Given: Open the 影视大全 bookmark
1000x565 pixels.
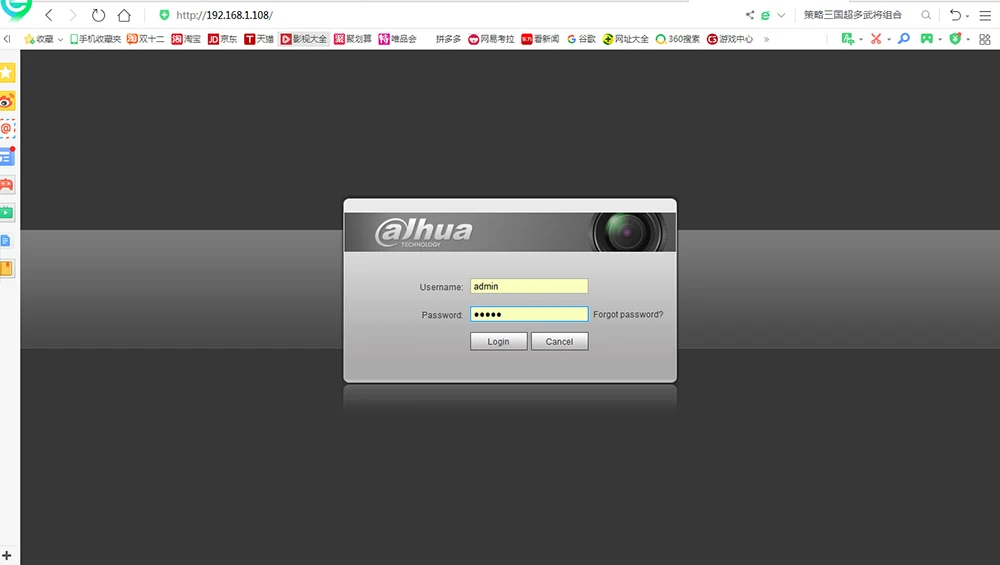Looking at the screenshot, I should [304, 39].
